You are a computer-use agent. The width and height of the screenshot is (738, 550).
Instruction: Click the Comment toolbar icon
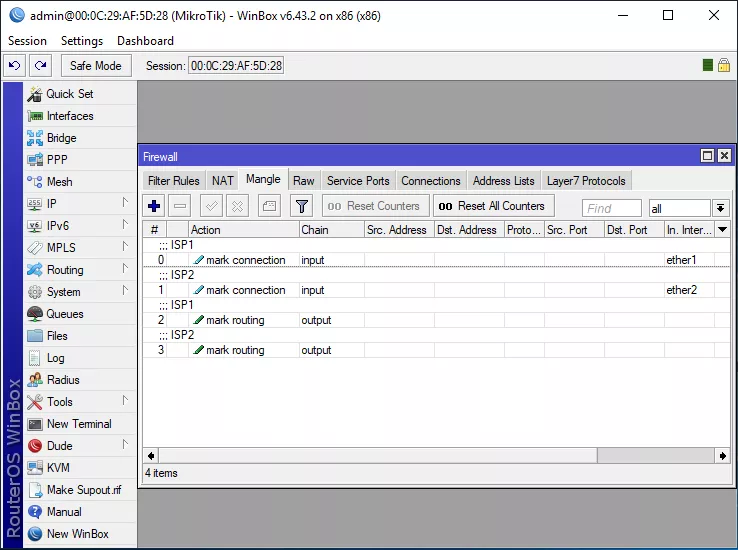tap(269, 206)
